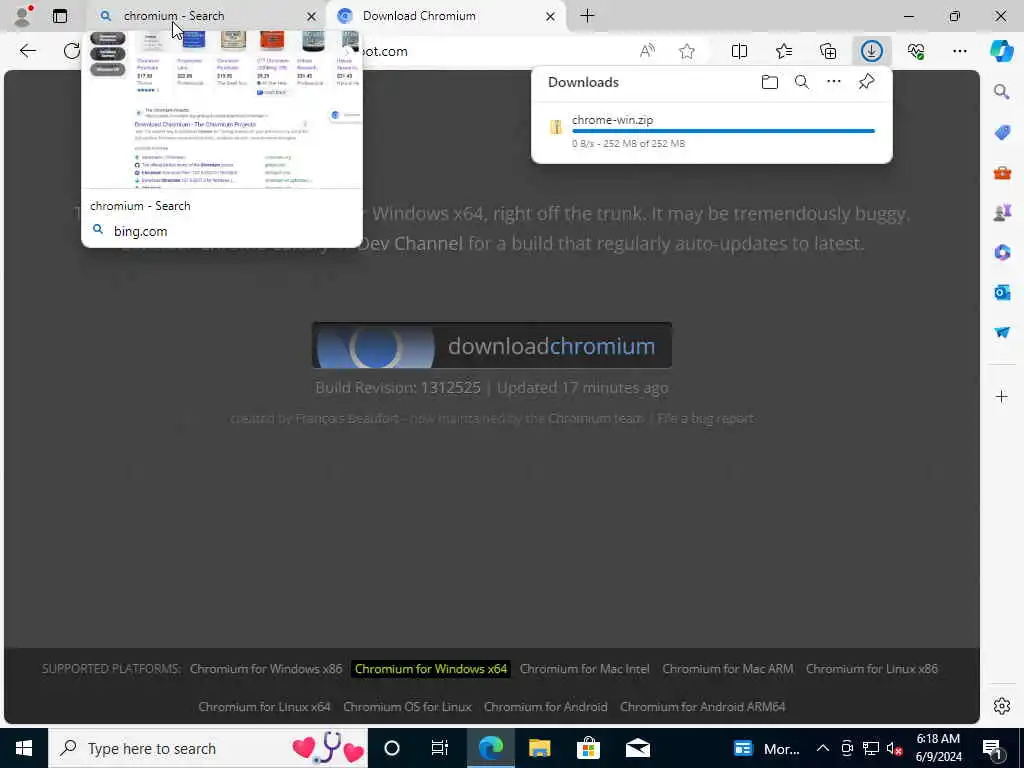1024x768 pixels.
Task: Open the tab actions menu icon
Action: click(59, 16)
